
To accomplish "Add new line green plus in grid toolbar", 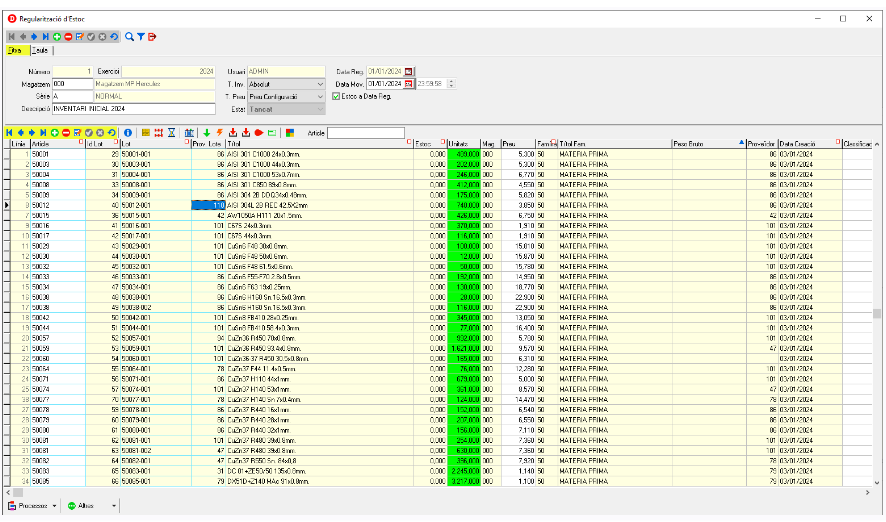I will tap(55, 133).
